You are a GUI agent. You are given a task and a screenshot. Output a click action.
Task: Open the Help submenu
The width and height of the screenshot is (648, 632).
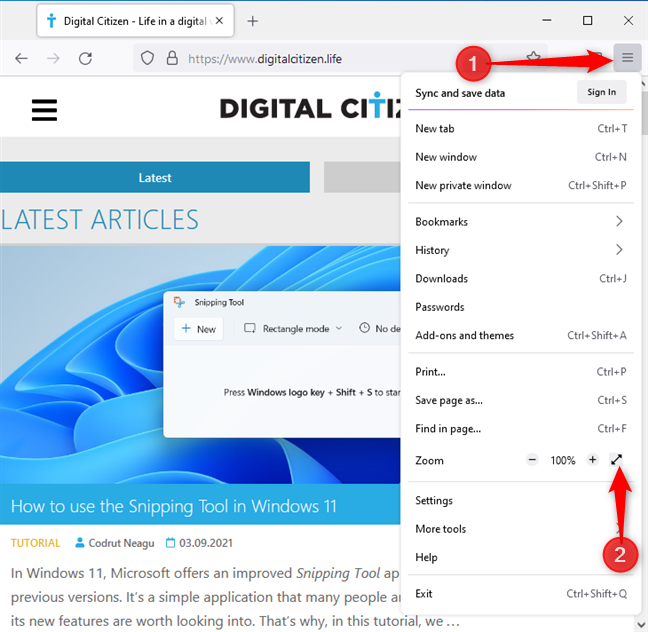click(521, 558)
